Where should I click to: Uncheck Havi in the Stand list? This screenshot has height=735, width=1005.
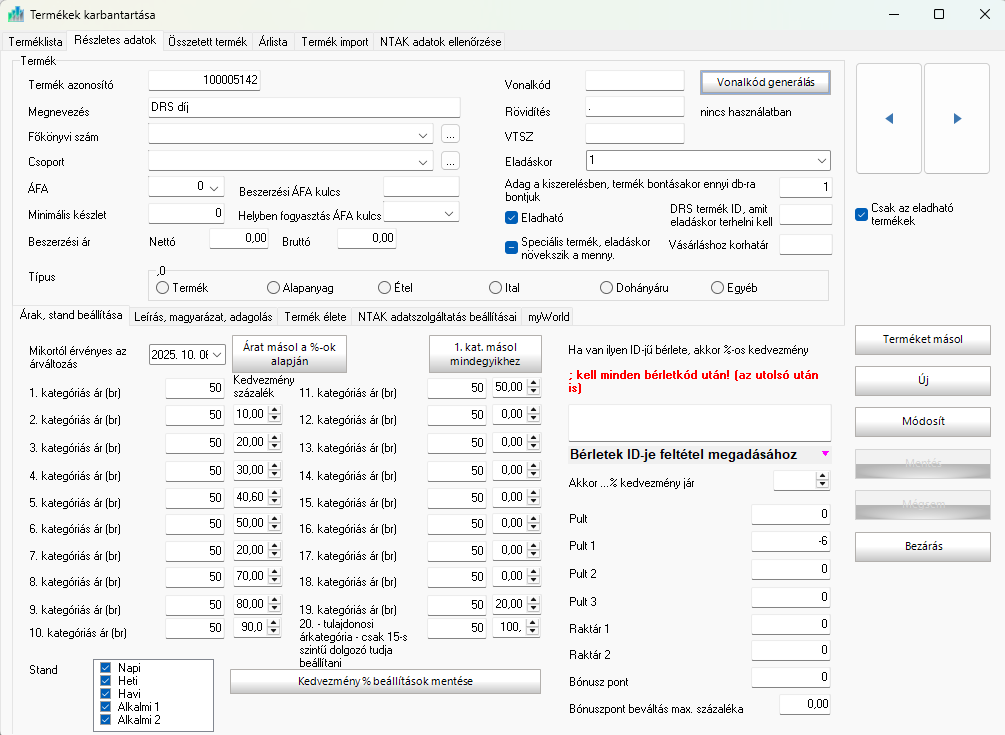(106, 694)
